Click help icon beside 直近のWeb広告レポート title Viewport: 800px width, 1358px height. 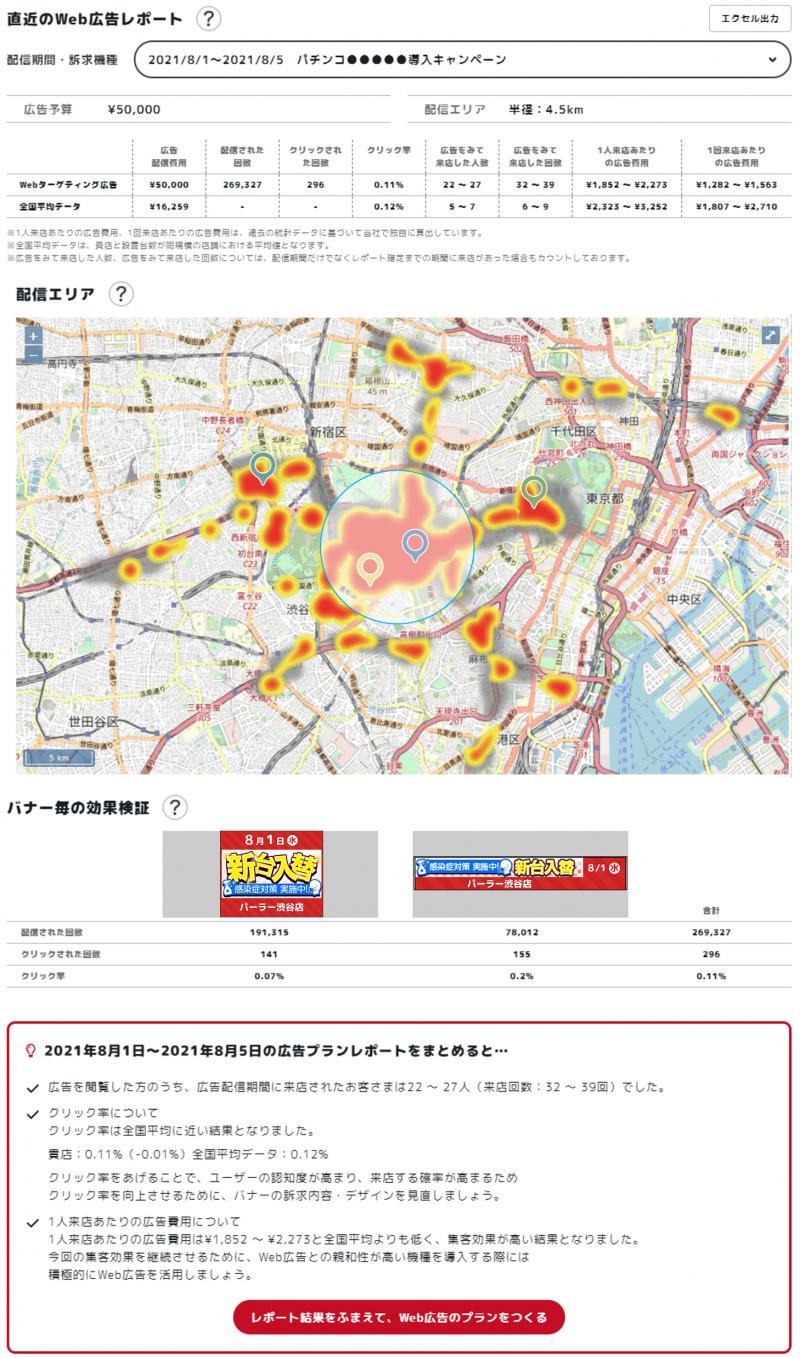coord(208,19)
